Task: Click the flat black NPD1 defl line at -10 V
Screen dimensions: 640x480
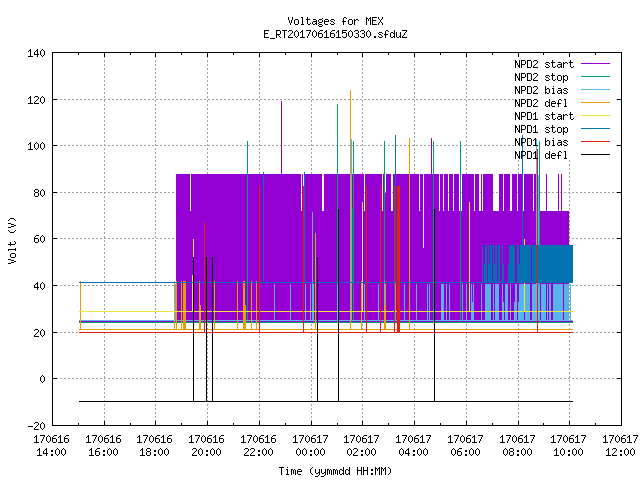Action: tap(326, 401)
